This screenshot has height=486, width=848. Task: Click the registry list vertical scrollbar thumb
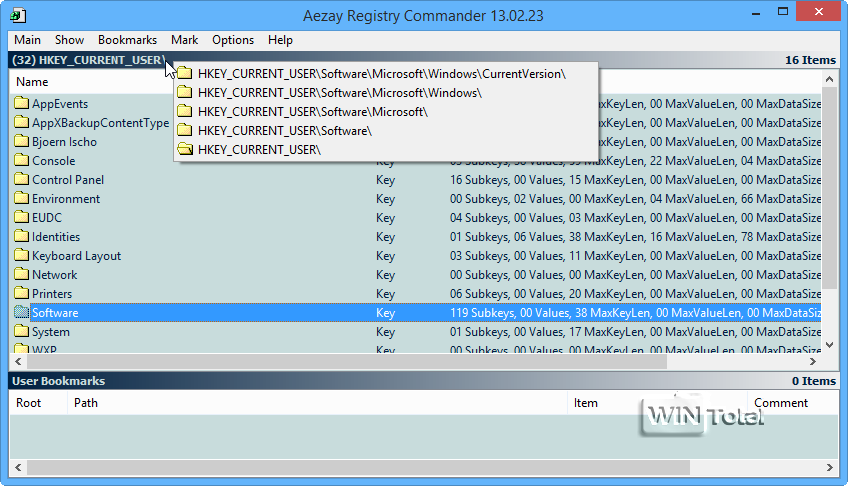pyautogui.click(x=830, y=187)
